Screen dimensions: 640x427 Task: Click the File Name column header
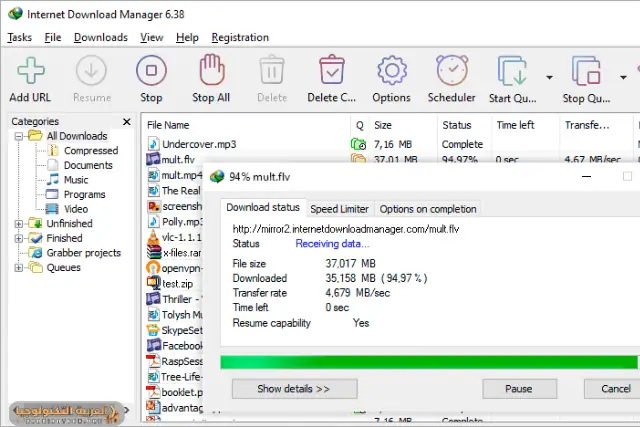(x=248, y=125)
